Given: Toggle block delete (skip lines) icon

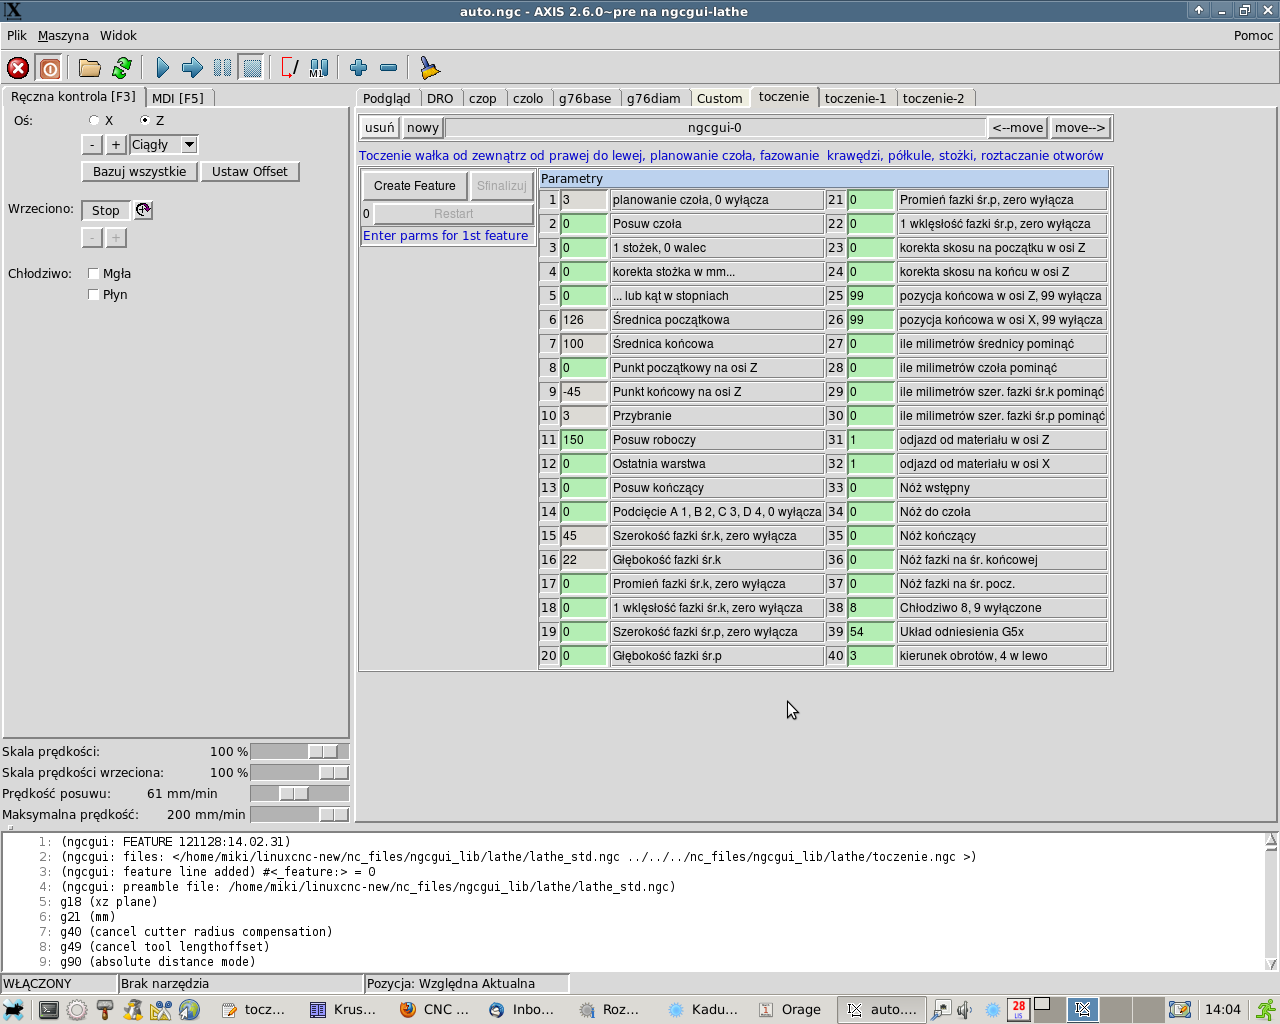Looking at the screenshot, I should (x=290, y=68).
